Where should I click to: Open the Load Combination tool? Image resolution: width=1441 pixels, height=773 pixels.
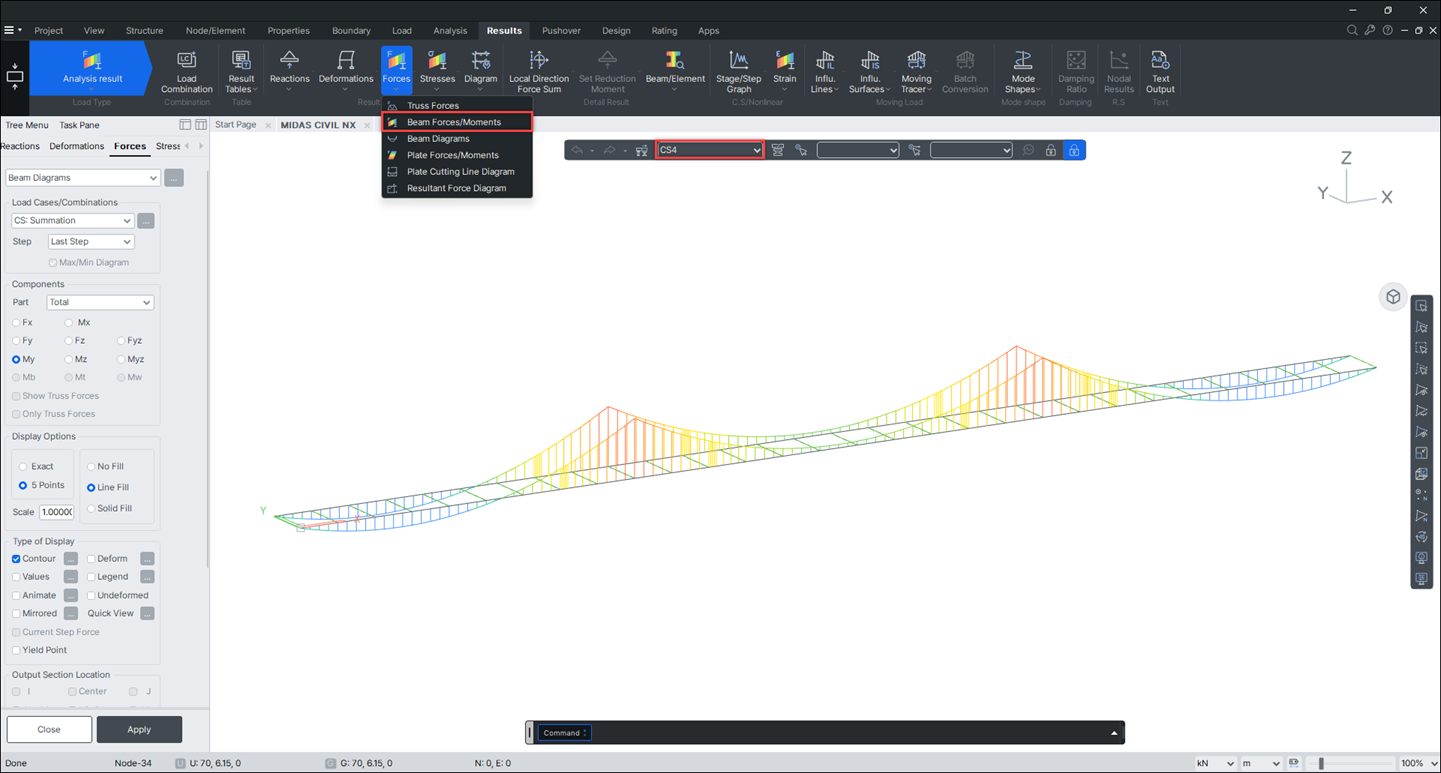pos(186,71)
